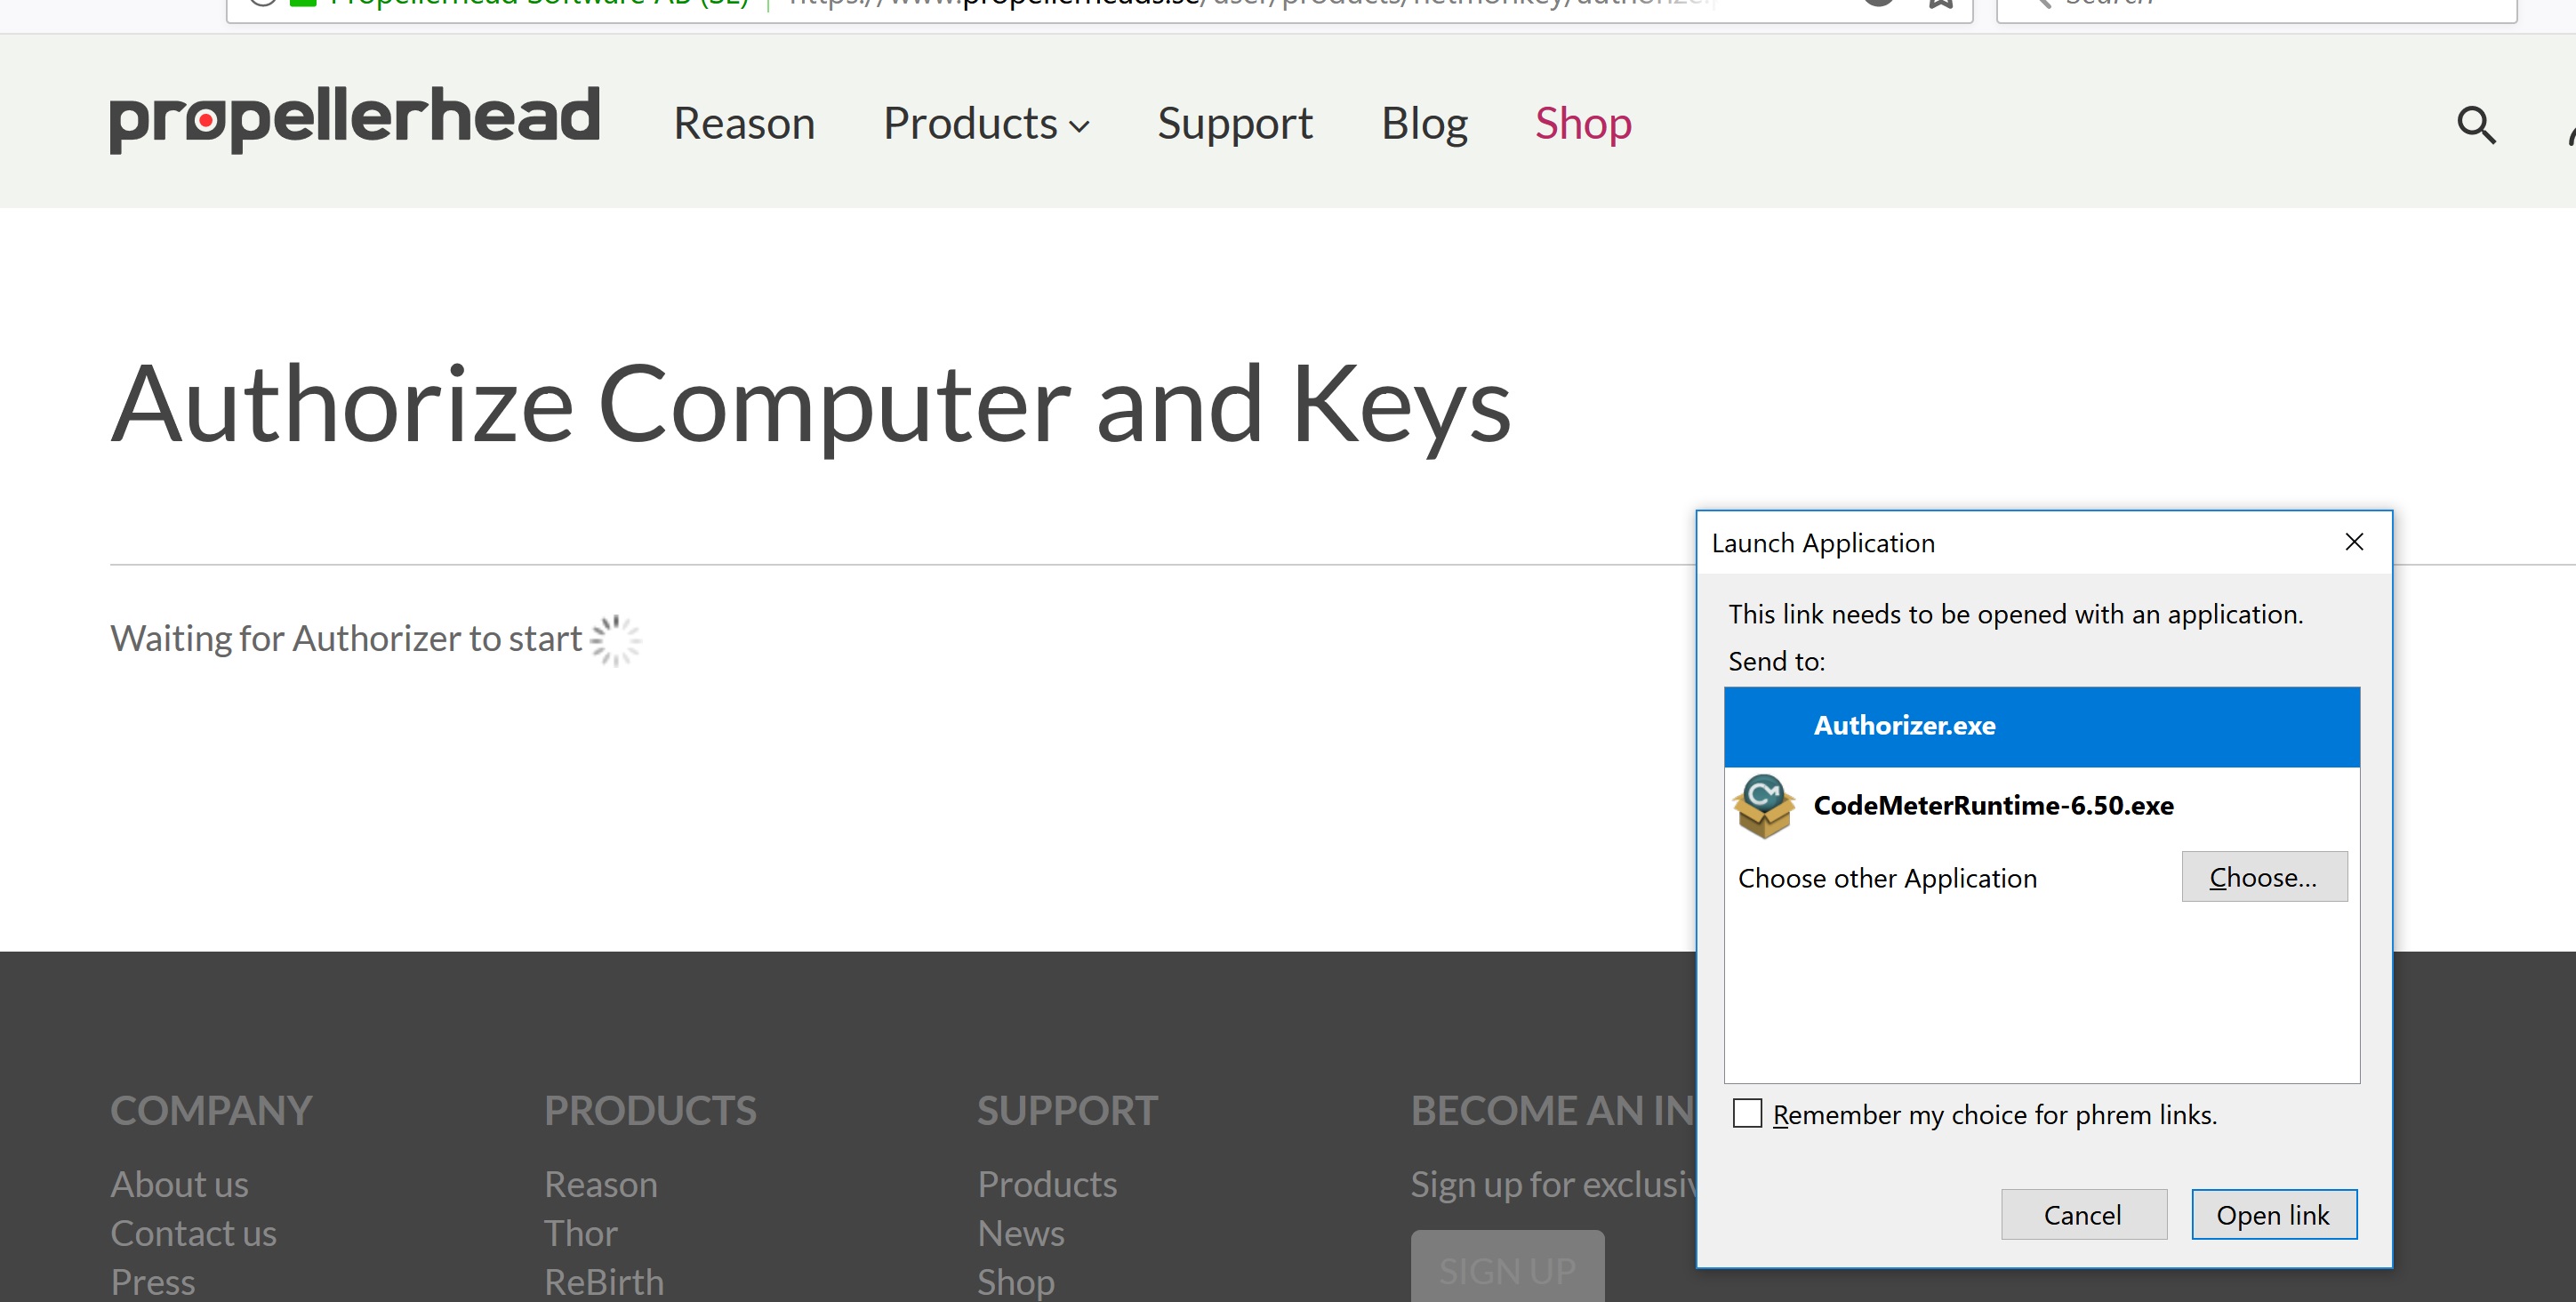Open the Blog page
The image size is (2576, 1302).
point(1424,124)
